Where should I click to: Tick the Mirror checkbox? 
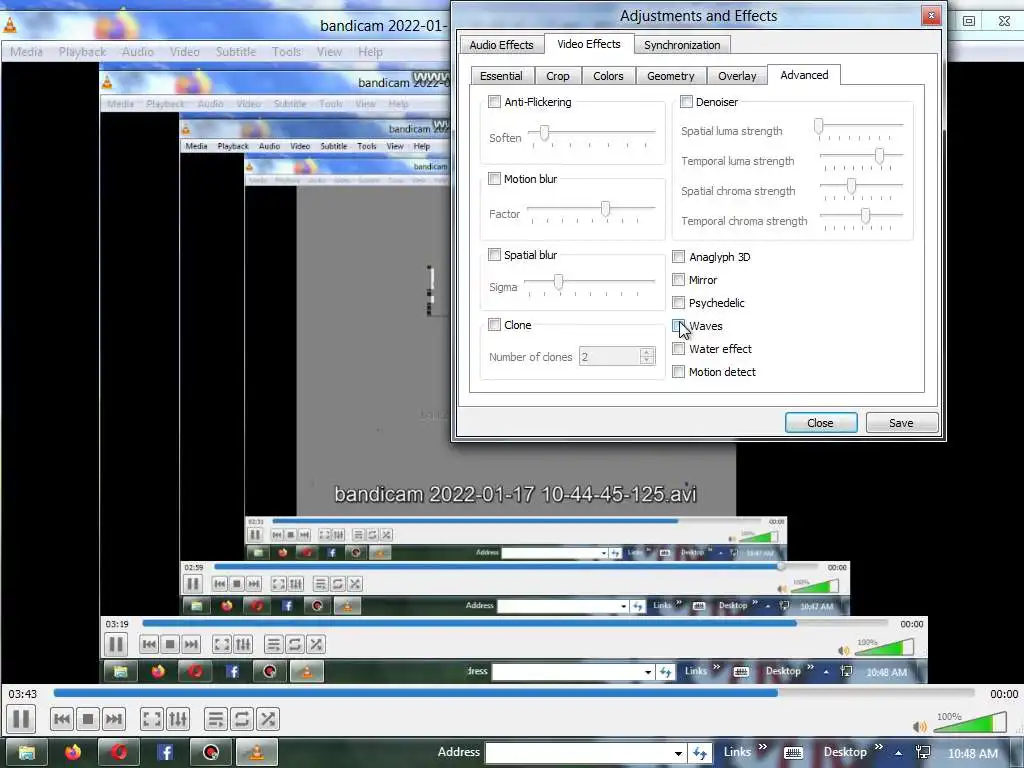(679, 280)
